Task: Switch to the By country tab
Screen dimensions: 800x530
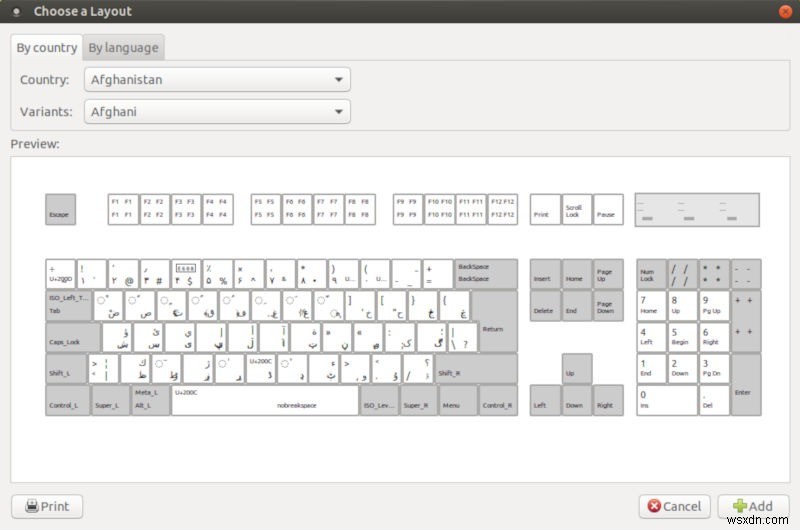Action: (46, 48)
